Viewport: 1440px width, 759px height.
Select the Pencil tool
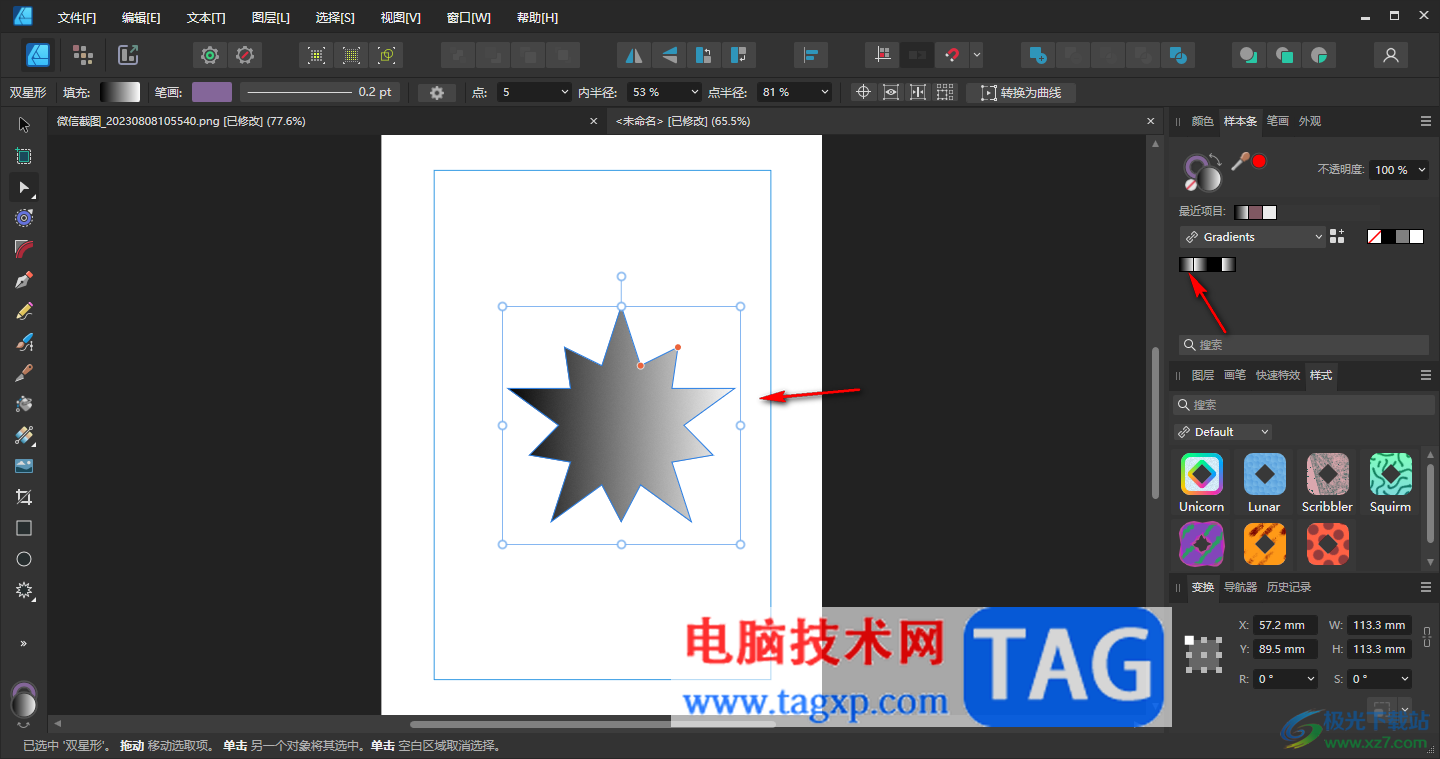pos(24,311)
